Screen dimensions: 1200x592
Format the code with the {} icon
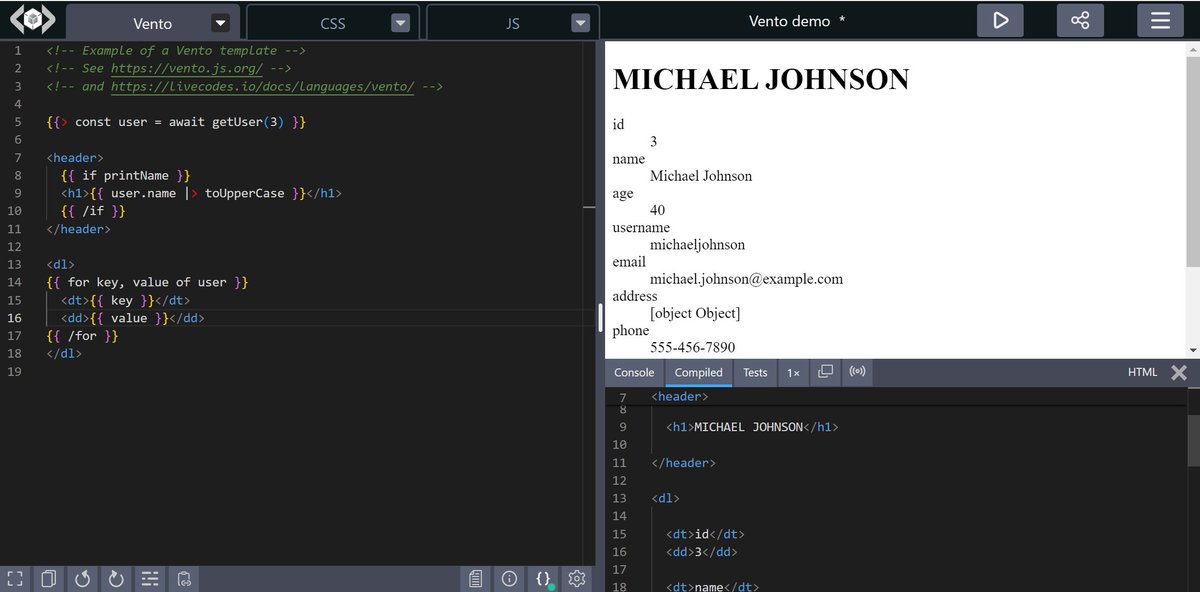tap(543, 578)
